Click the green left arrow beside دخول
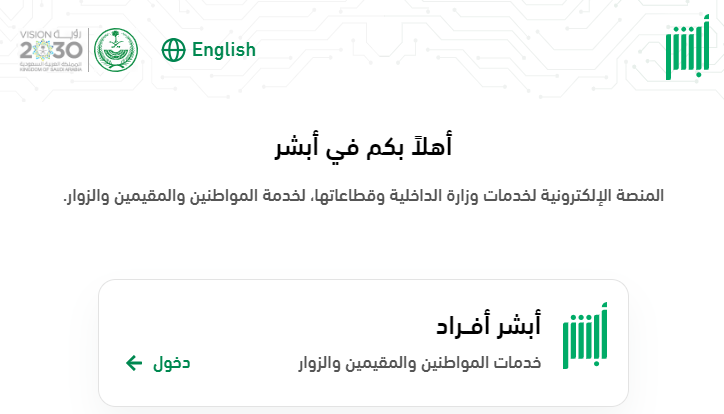Screen dimensions: 724x414 [134, 363]
